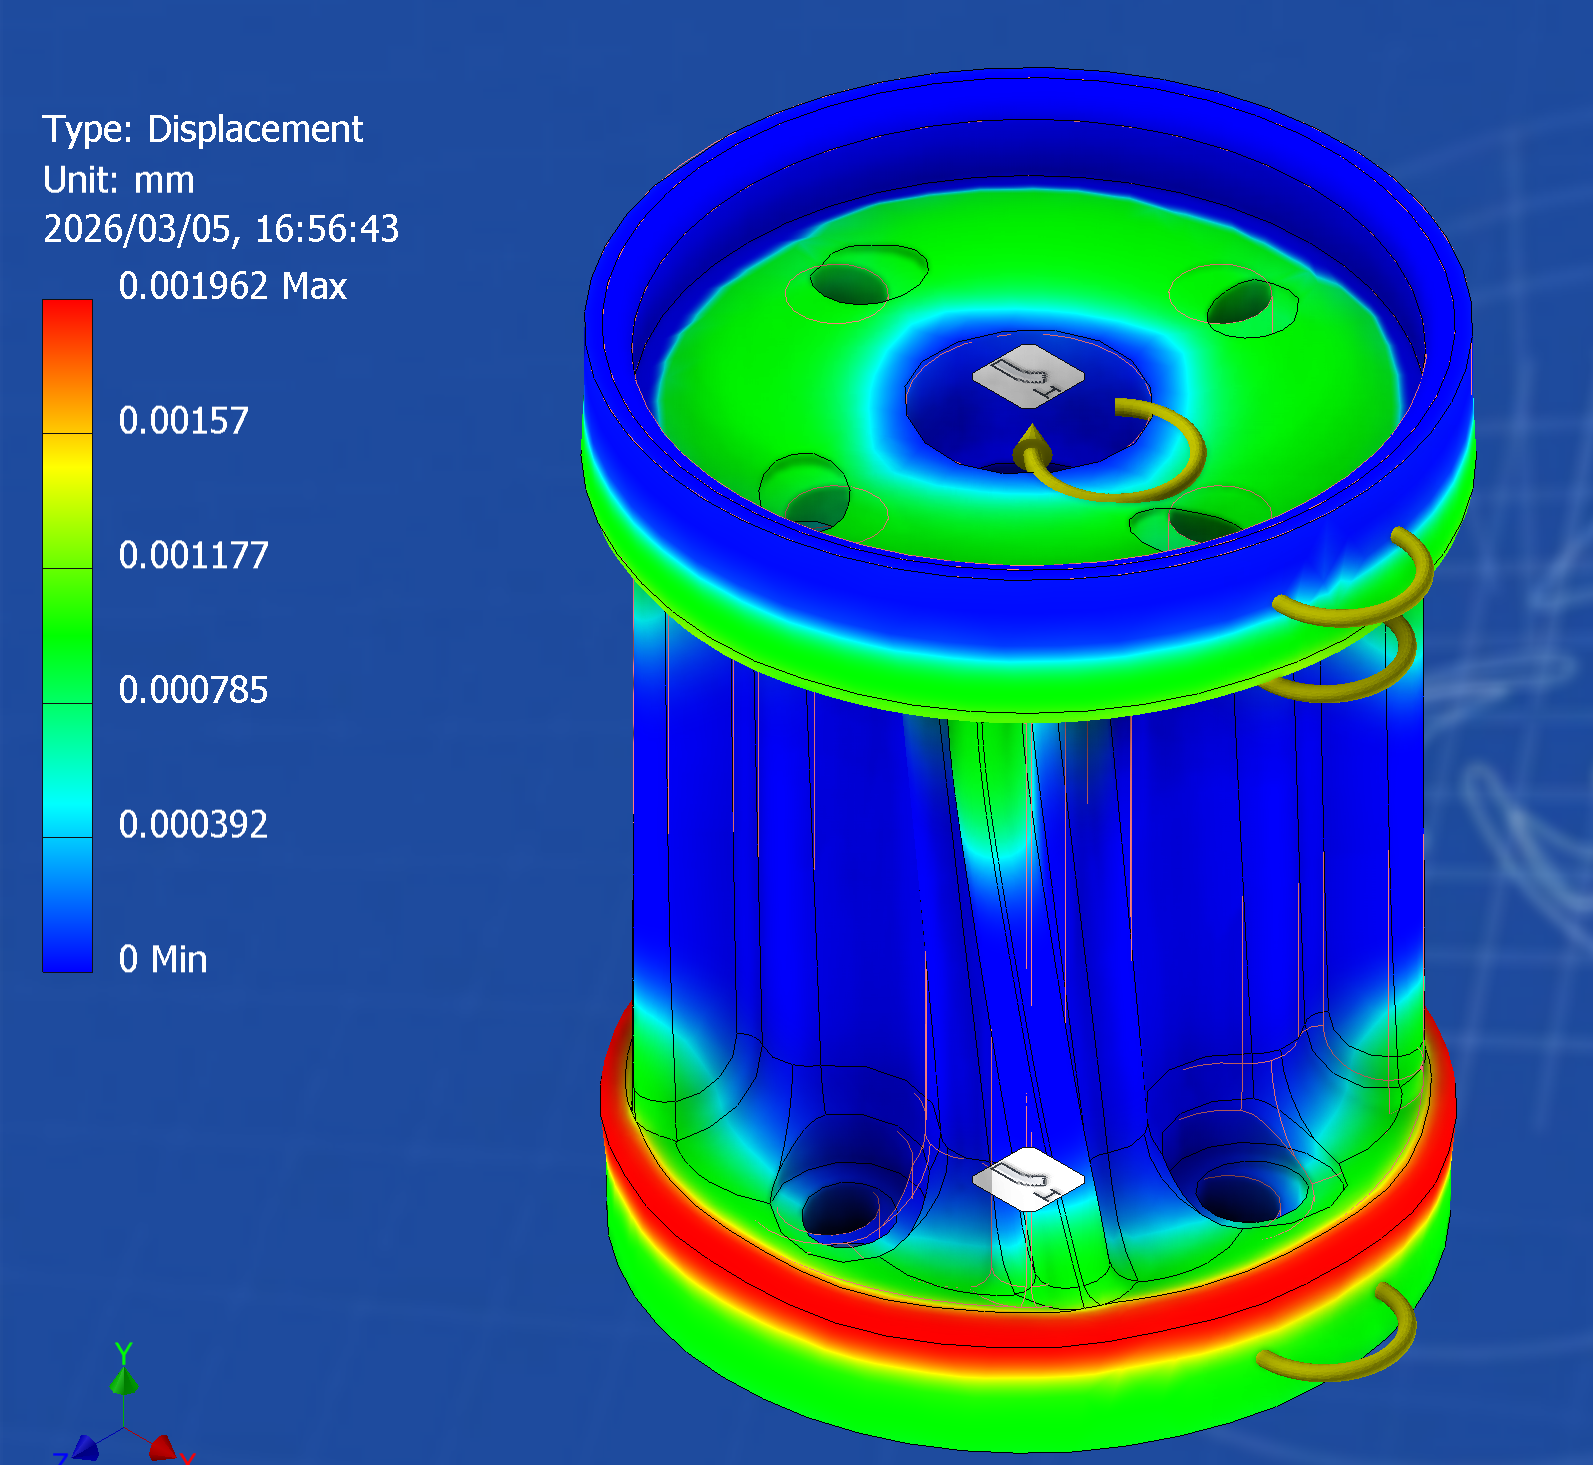1593x1465 pixels.
Task: Select the '0.001962 Max' legend value
Action: (232, 286)
